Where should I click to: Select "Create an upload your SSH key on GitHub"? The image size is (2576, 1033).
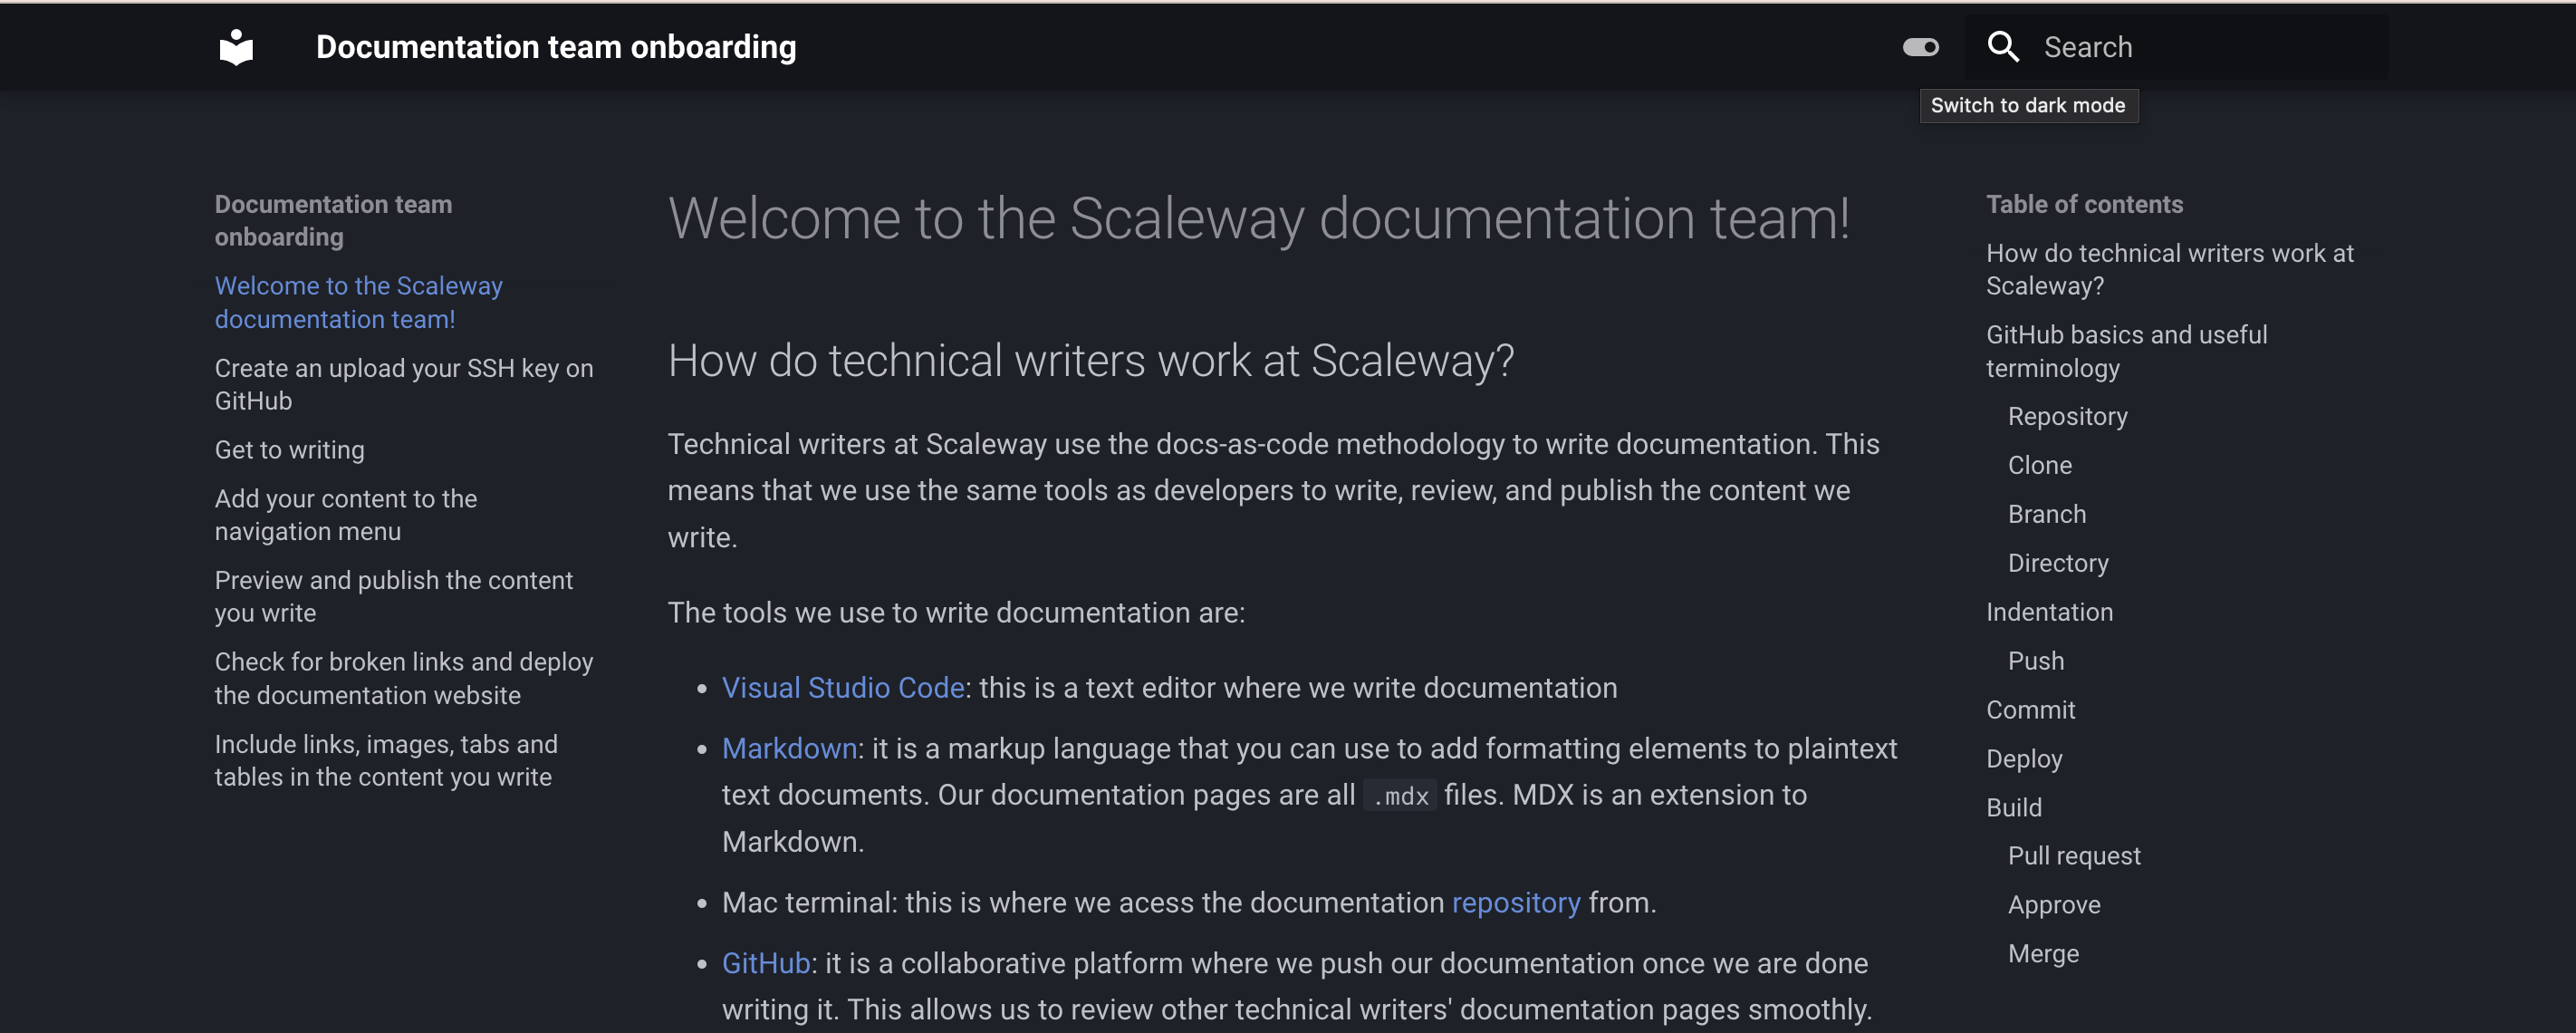click(403, 384)
